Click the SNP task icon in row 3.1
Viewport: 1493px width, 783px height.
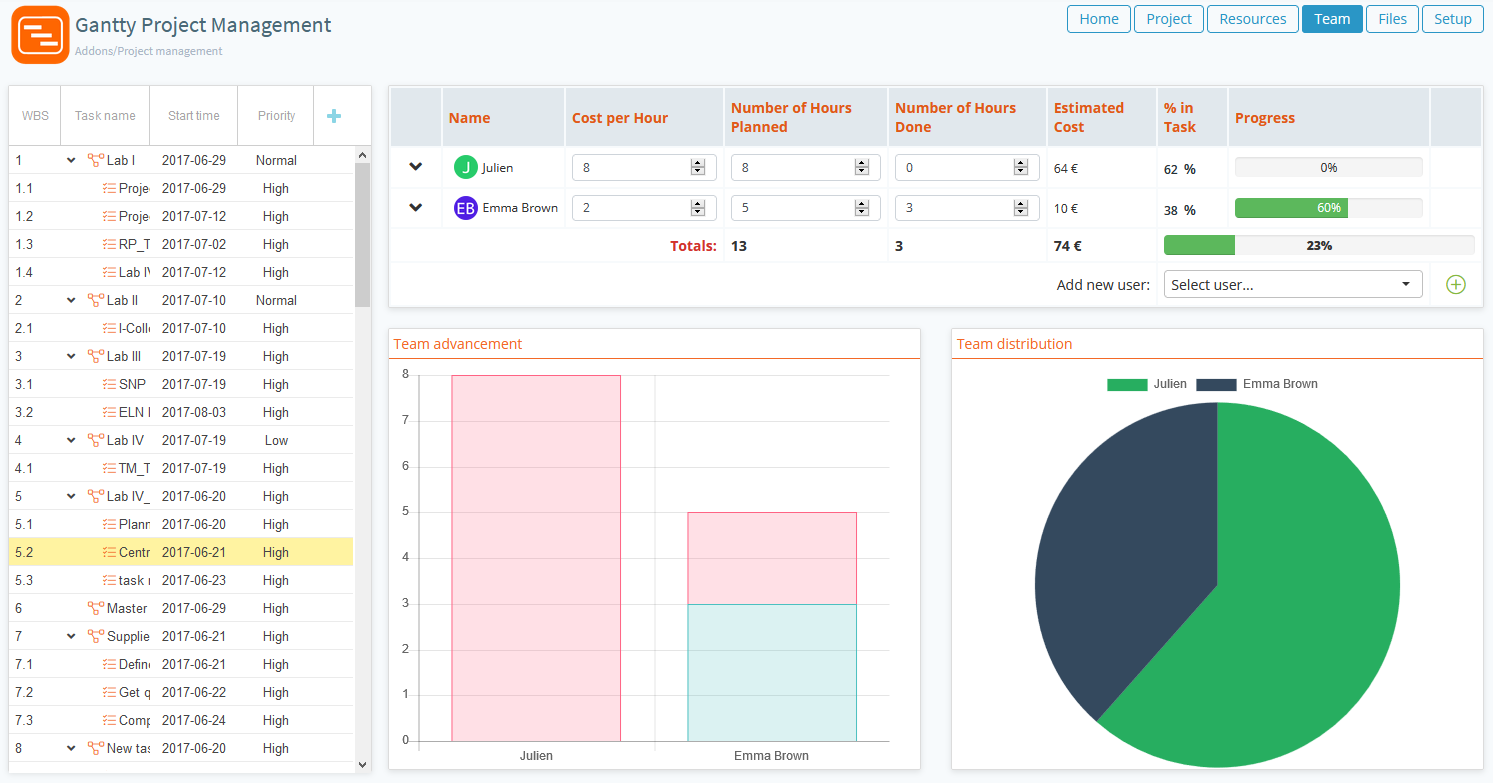(109, 384)
